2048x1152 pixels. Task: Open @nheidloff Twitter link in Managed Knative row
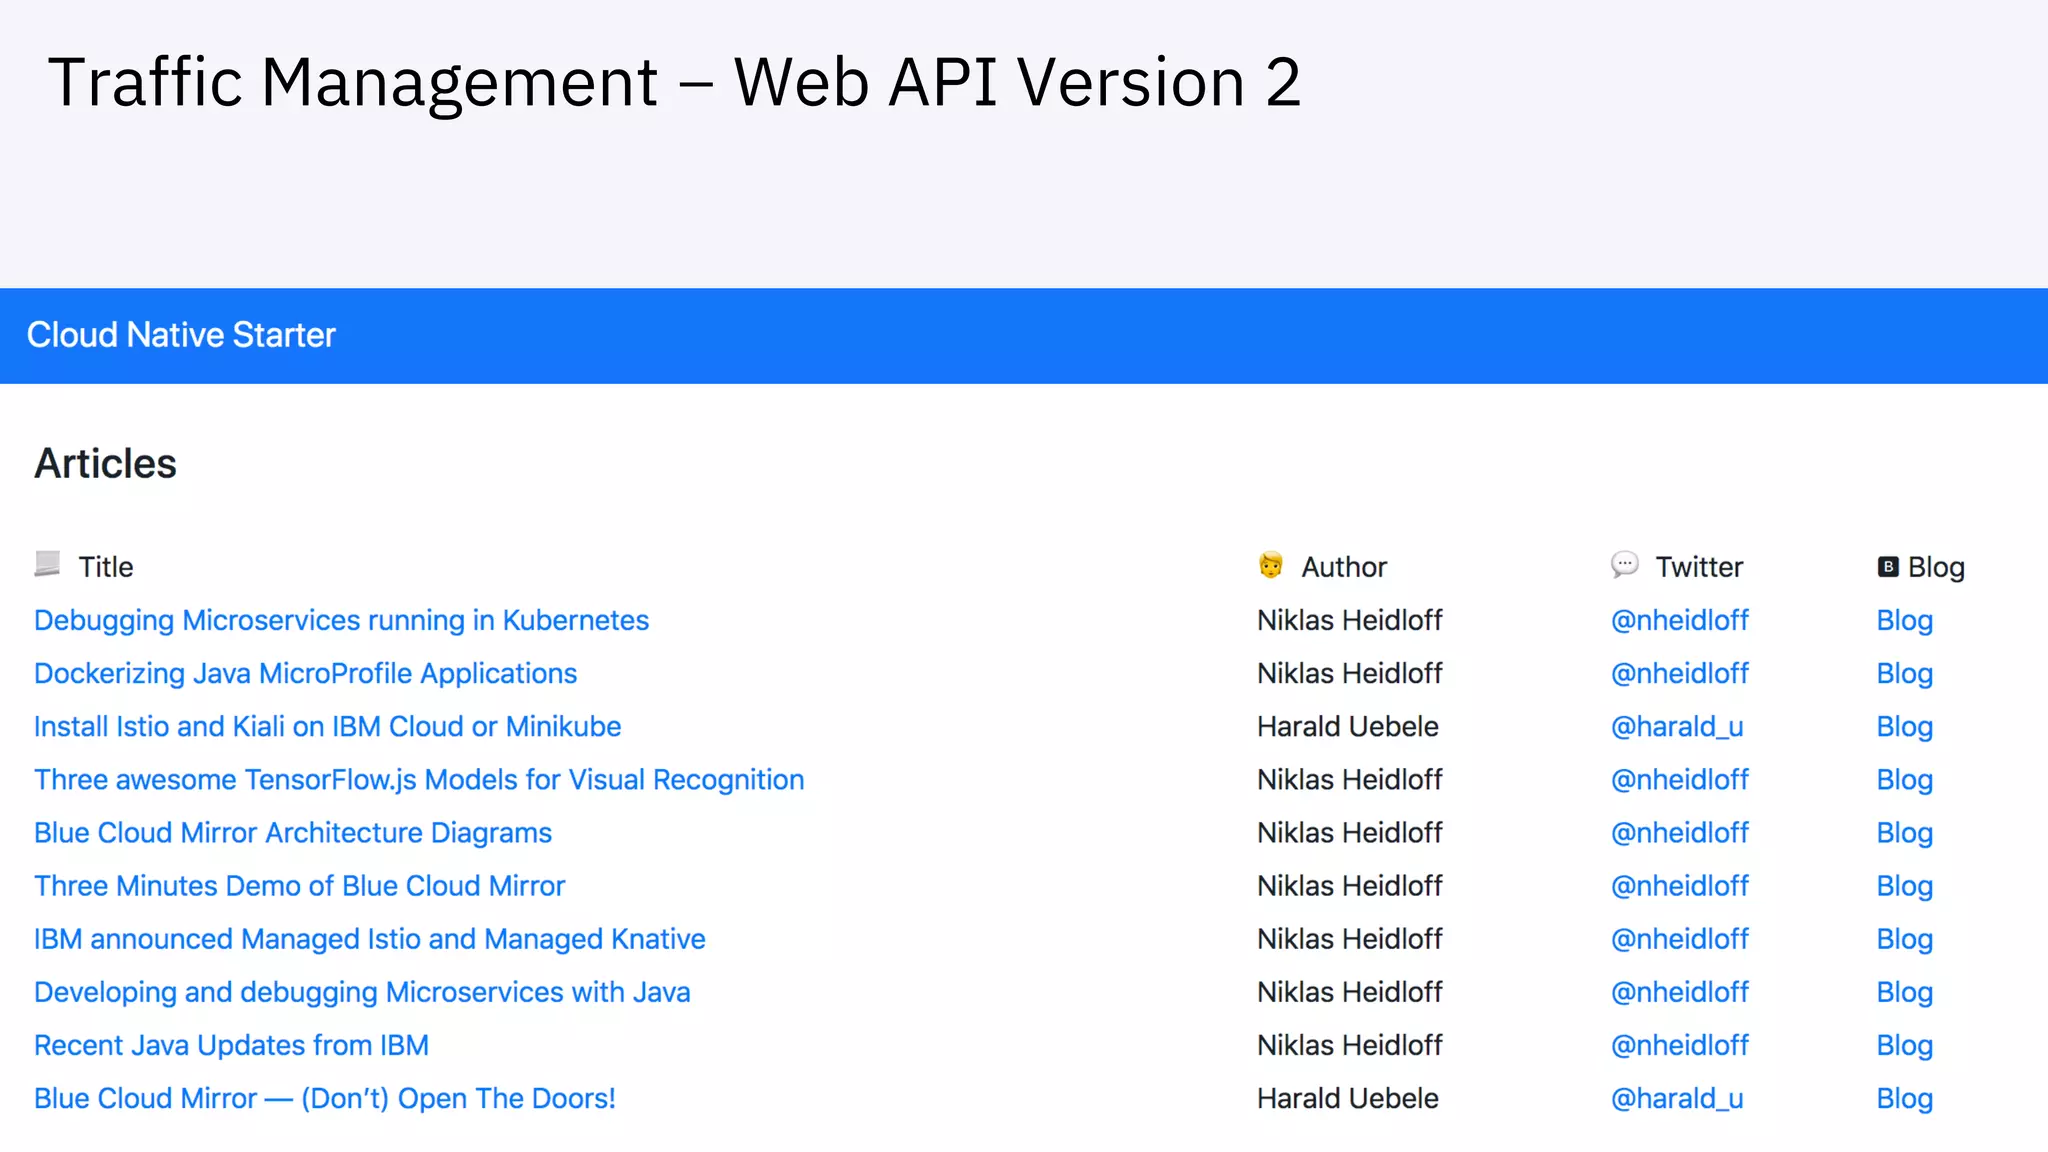pos(1679,939)
